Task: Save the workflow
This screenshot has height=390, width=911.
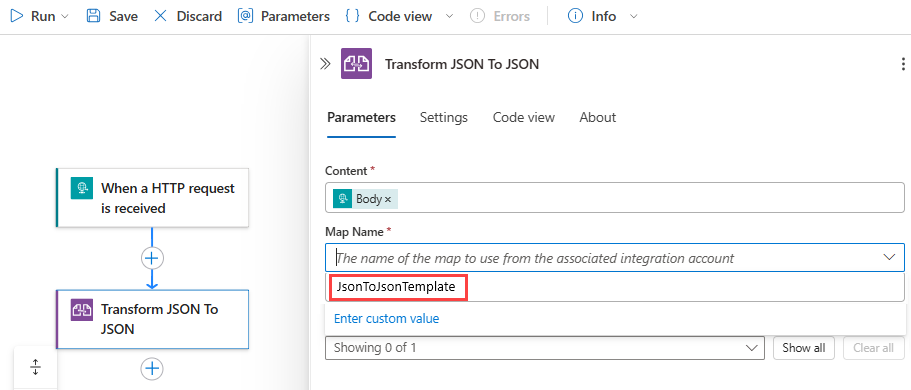Action: point(112,16)
